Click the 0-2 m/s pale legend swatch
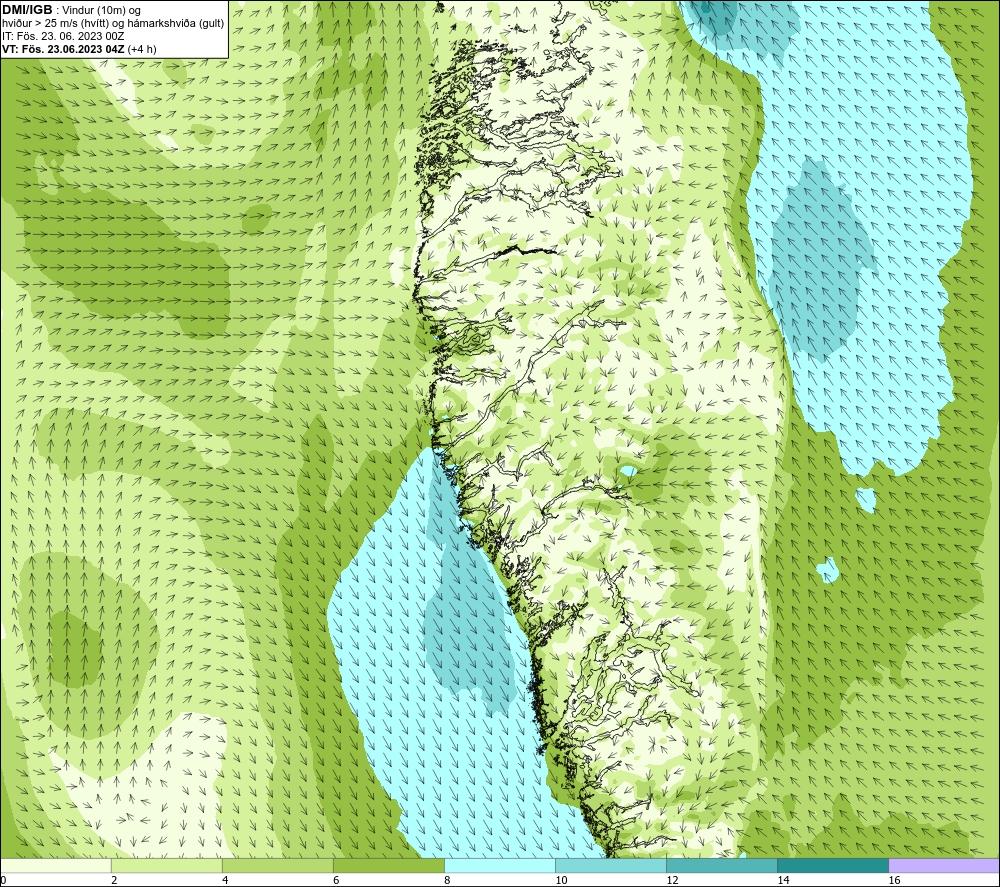This screenshot has width=1000, height=887. (56, 865)
